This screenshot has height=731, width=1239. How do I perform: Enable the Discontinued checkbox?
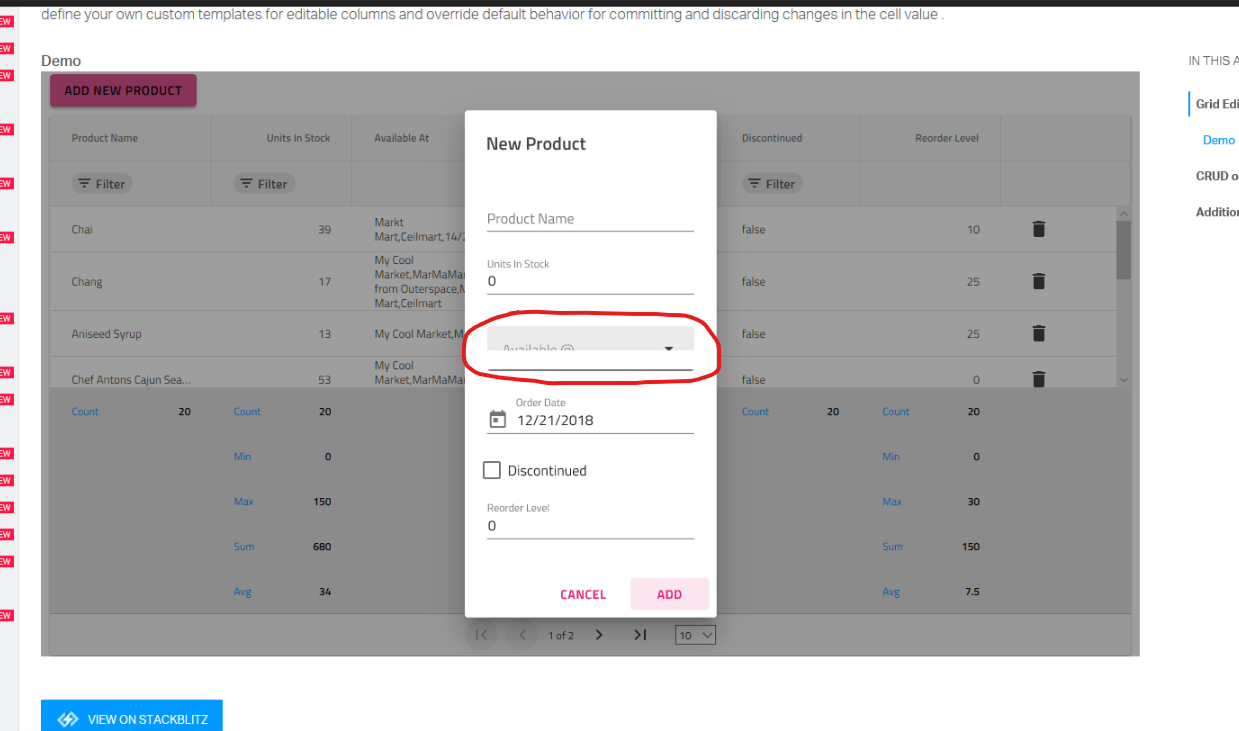(x=491, y=470)
